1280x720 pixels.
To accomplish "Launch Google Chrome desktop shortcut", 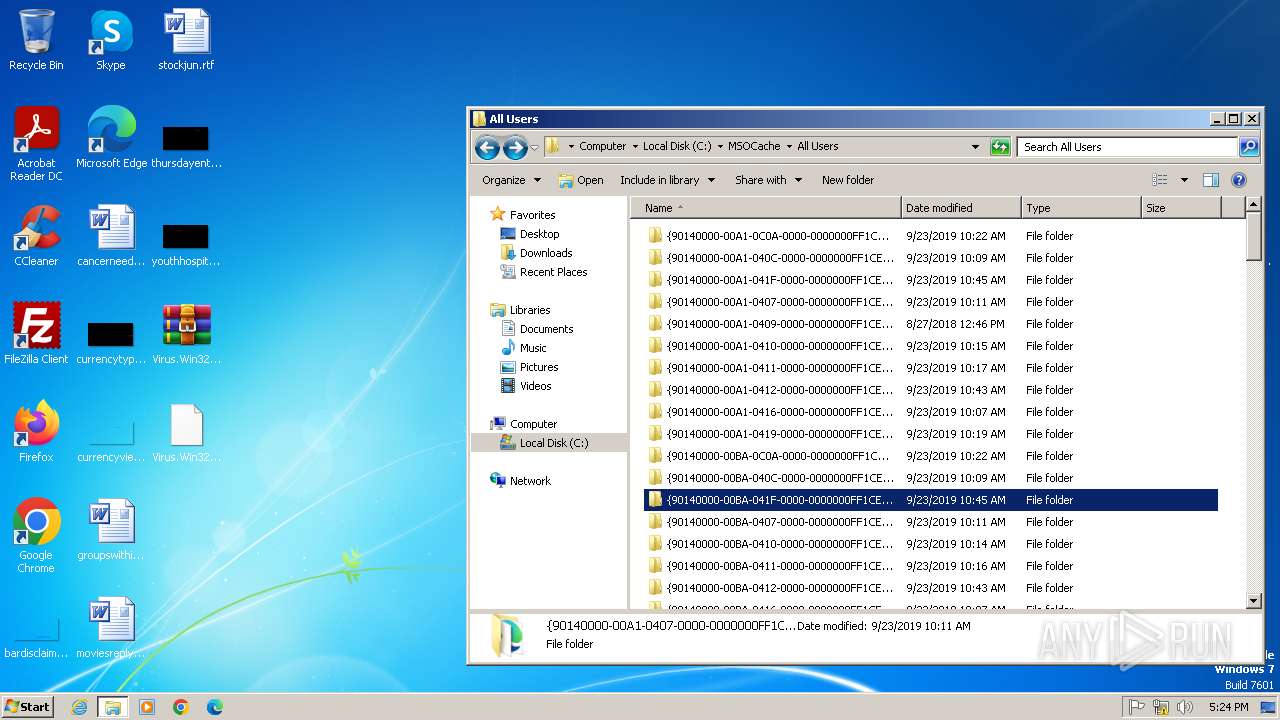I will click(x=36, y=535).
